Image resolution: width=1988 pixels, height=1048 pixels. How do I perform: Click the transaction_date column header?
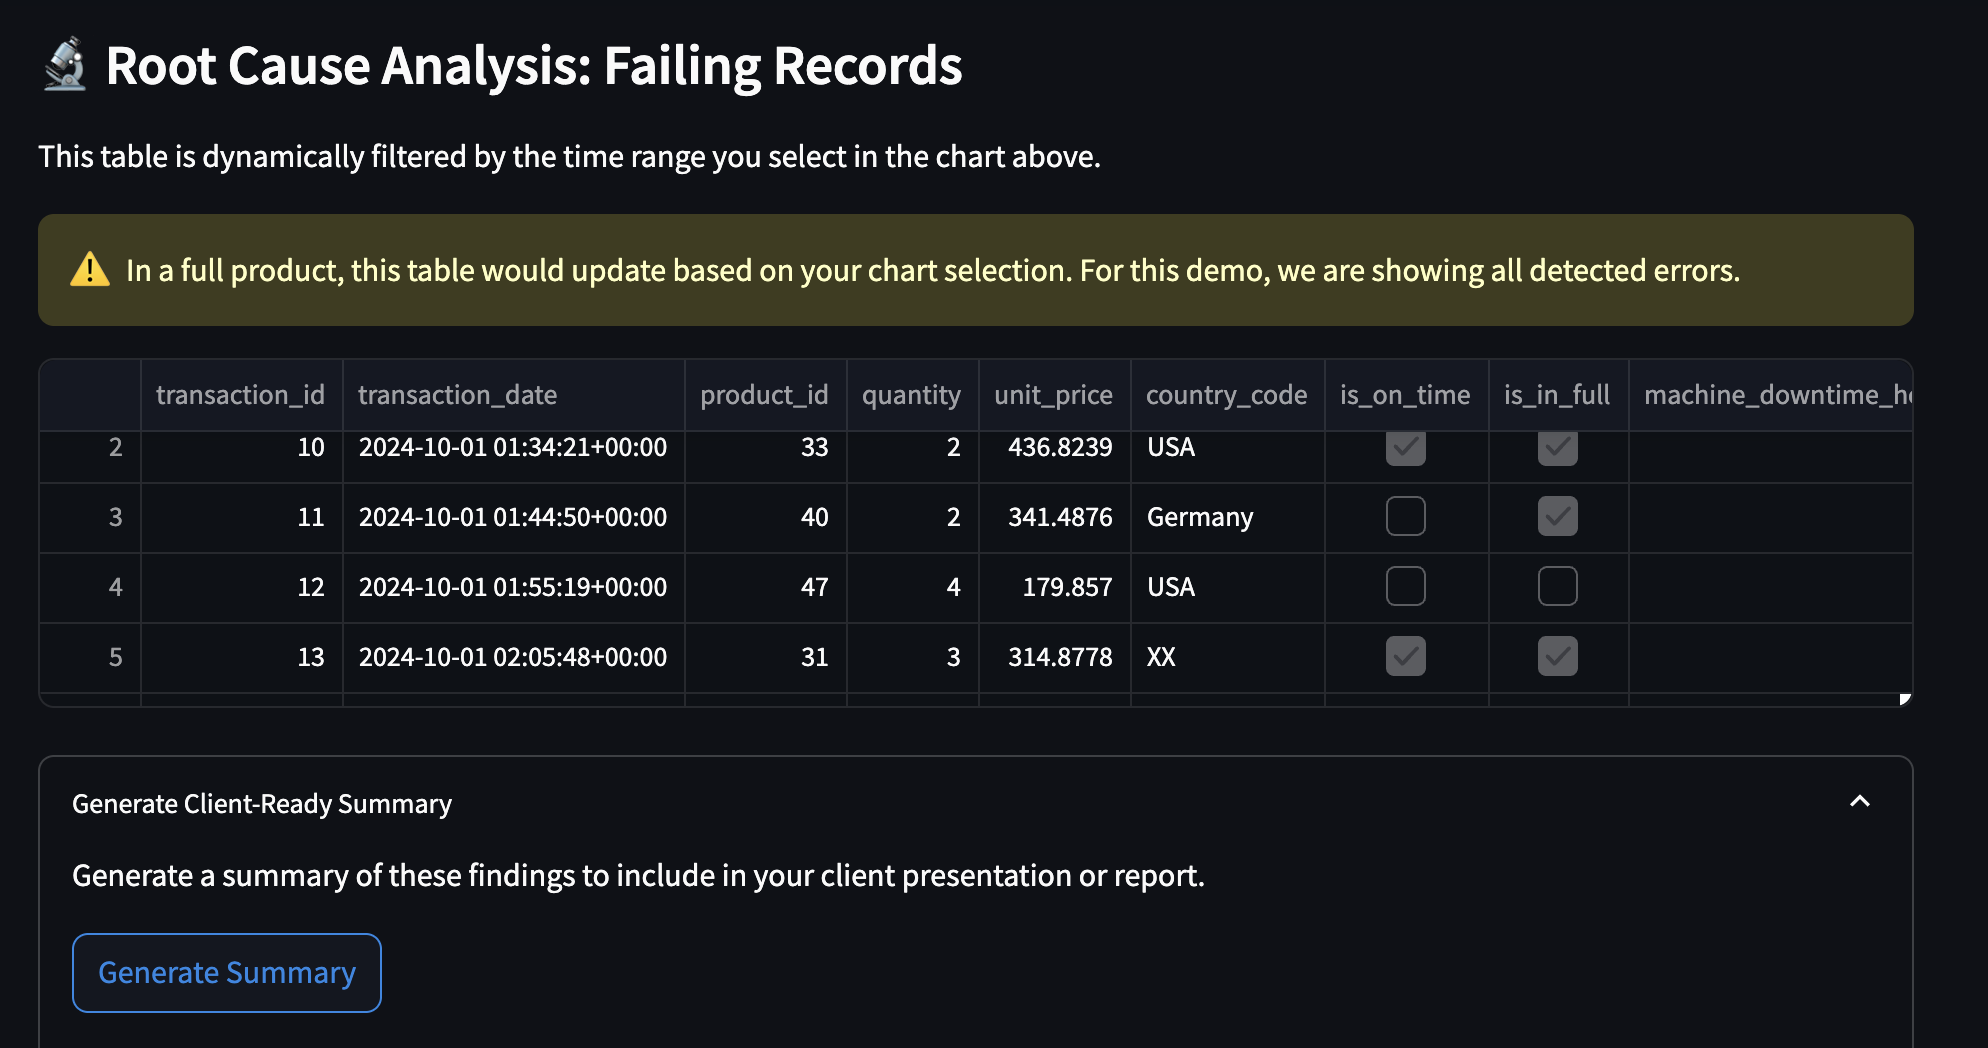457,394
